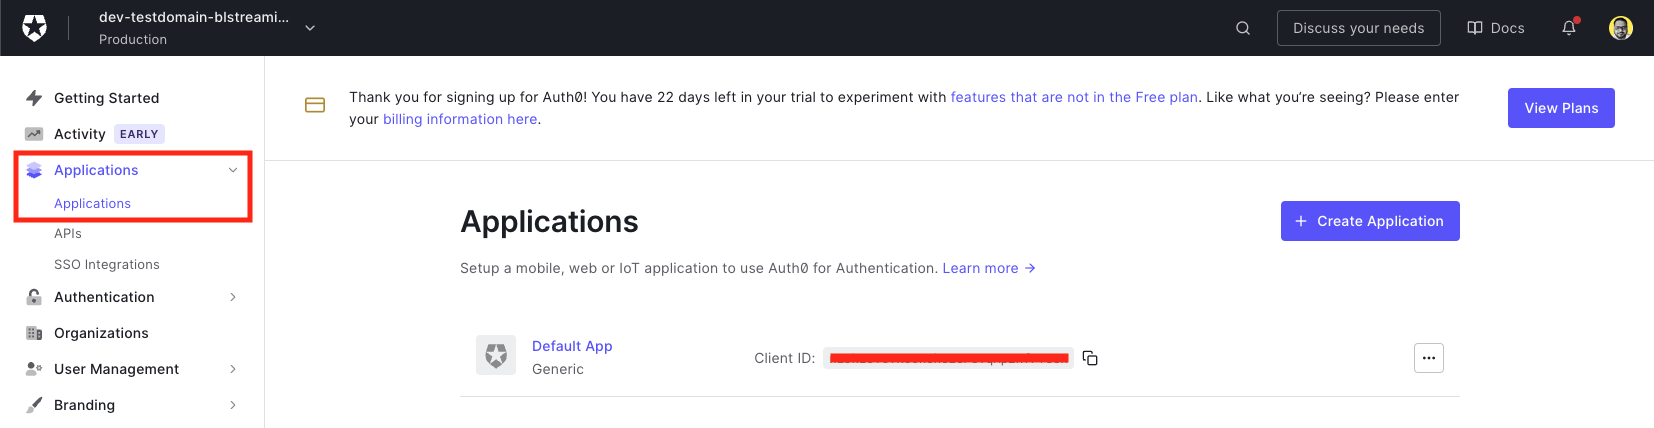Copy the Client ID with copy icon

(1090, 358)
